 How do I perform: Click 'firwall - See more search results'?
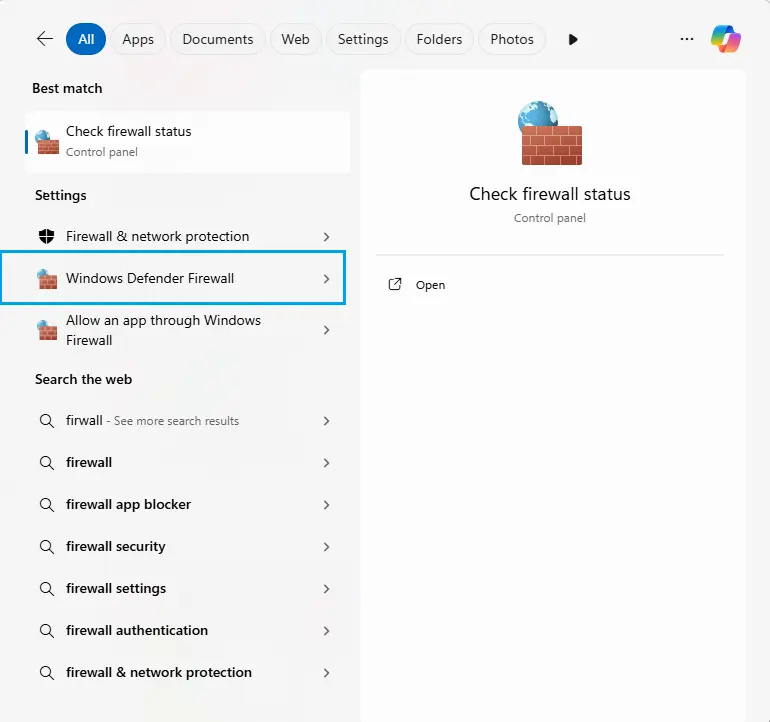[x=152, y=421]
